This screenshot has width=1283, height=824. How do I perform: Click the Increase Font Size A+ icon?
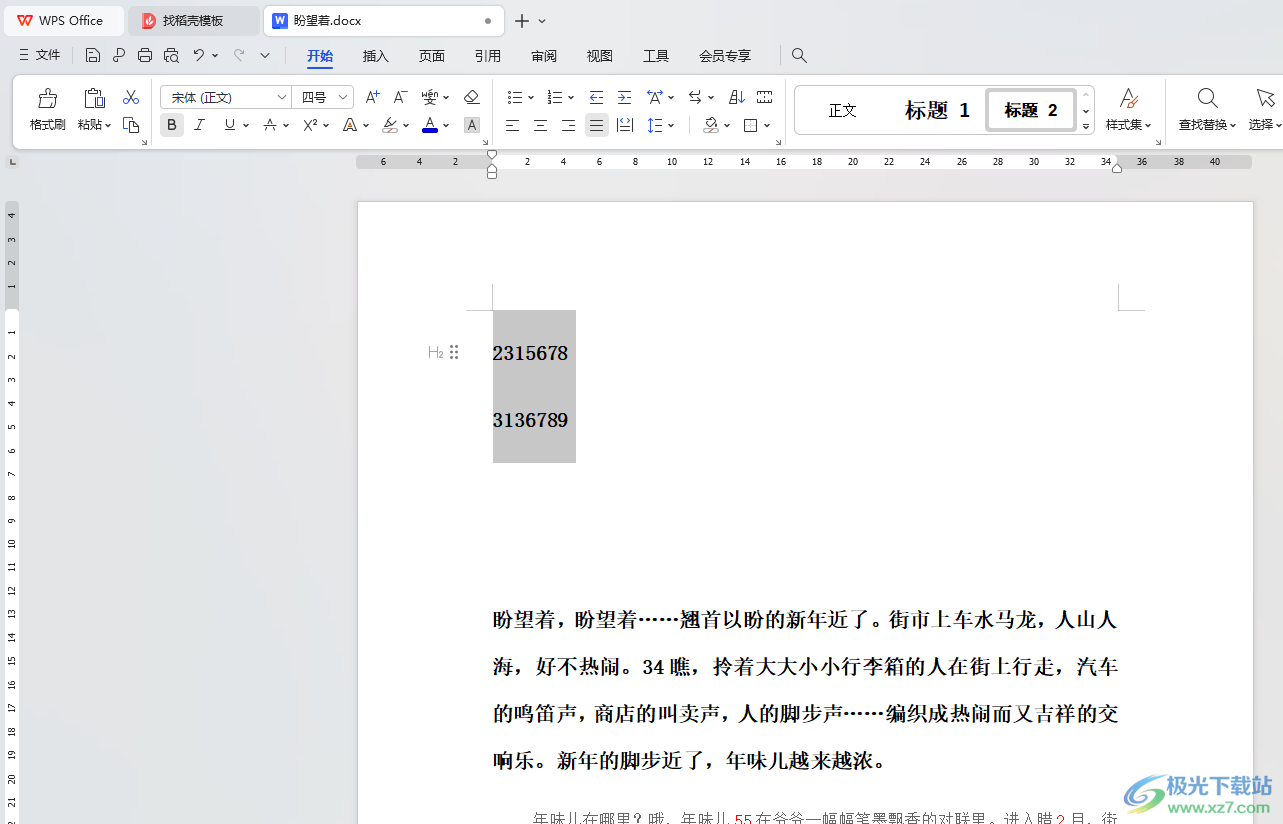[x=372, y=97]
